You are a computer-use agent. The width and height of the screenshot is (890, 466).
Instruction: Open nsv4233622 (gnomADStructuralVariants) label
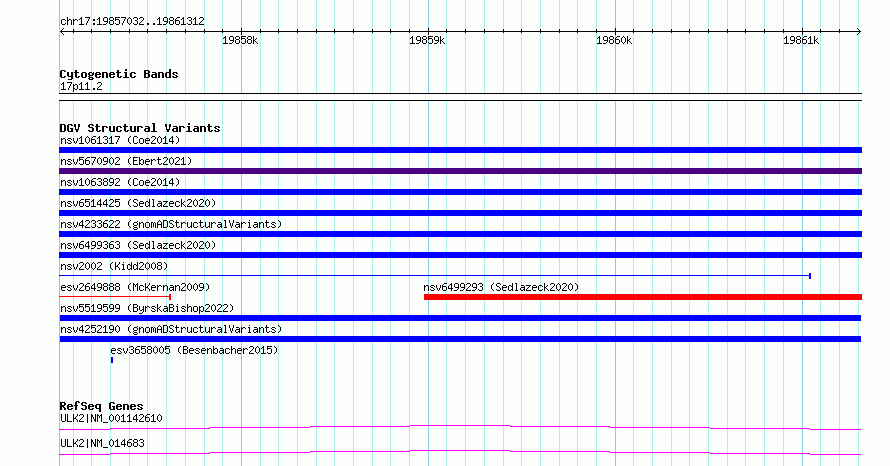171,224
